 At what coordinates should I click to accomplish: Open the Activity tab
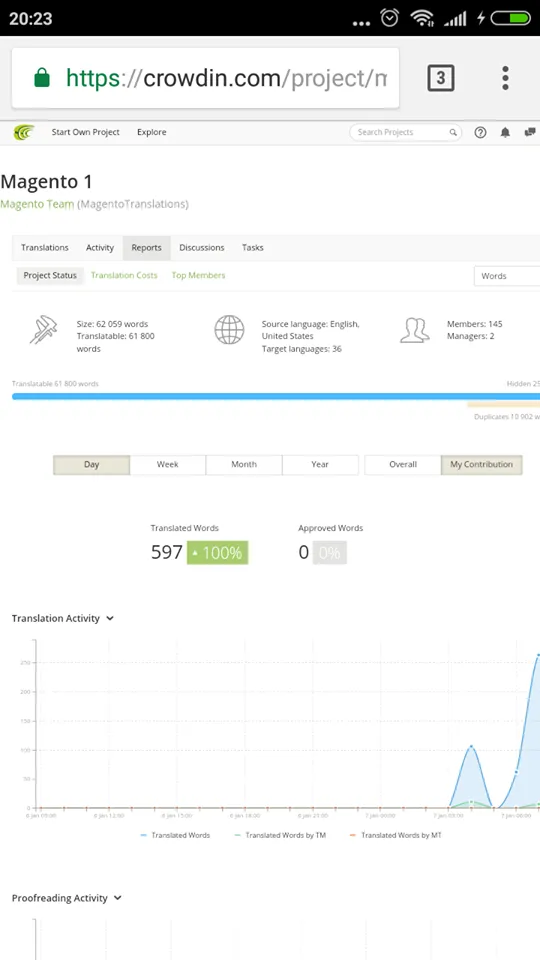pyautogui.click(x=100, y=248)
